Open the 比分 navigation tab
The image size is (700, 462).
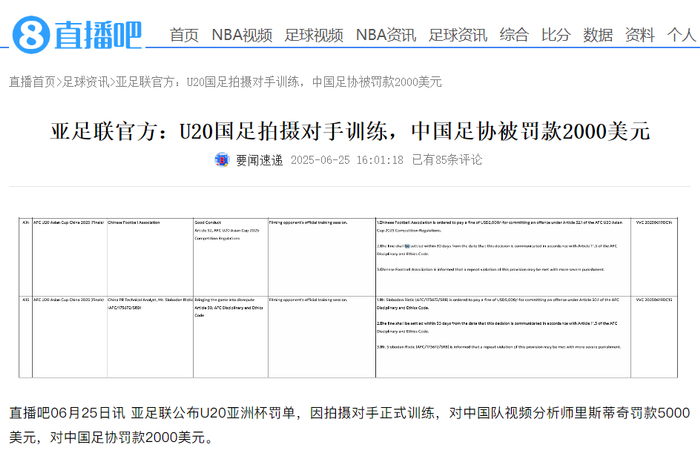pos(556,35)
